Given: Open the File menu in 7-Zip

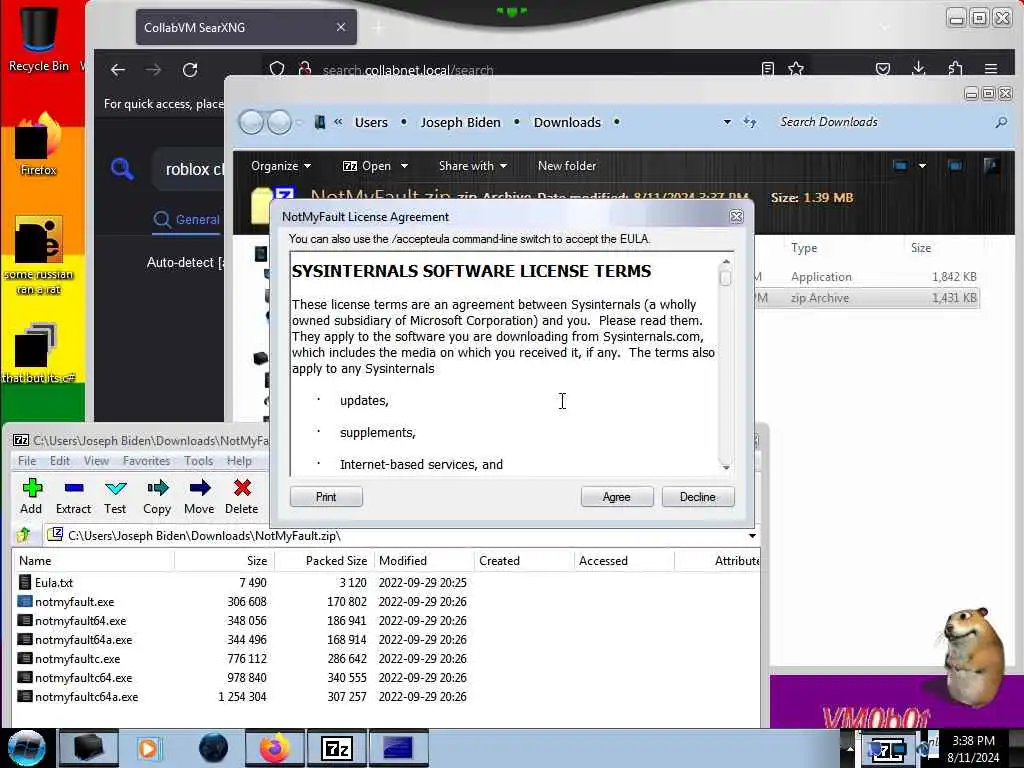Looking at the screenshot, I should (27, 460).
